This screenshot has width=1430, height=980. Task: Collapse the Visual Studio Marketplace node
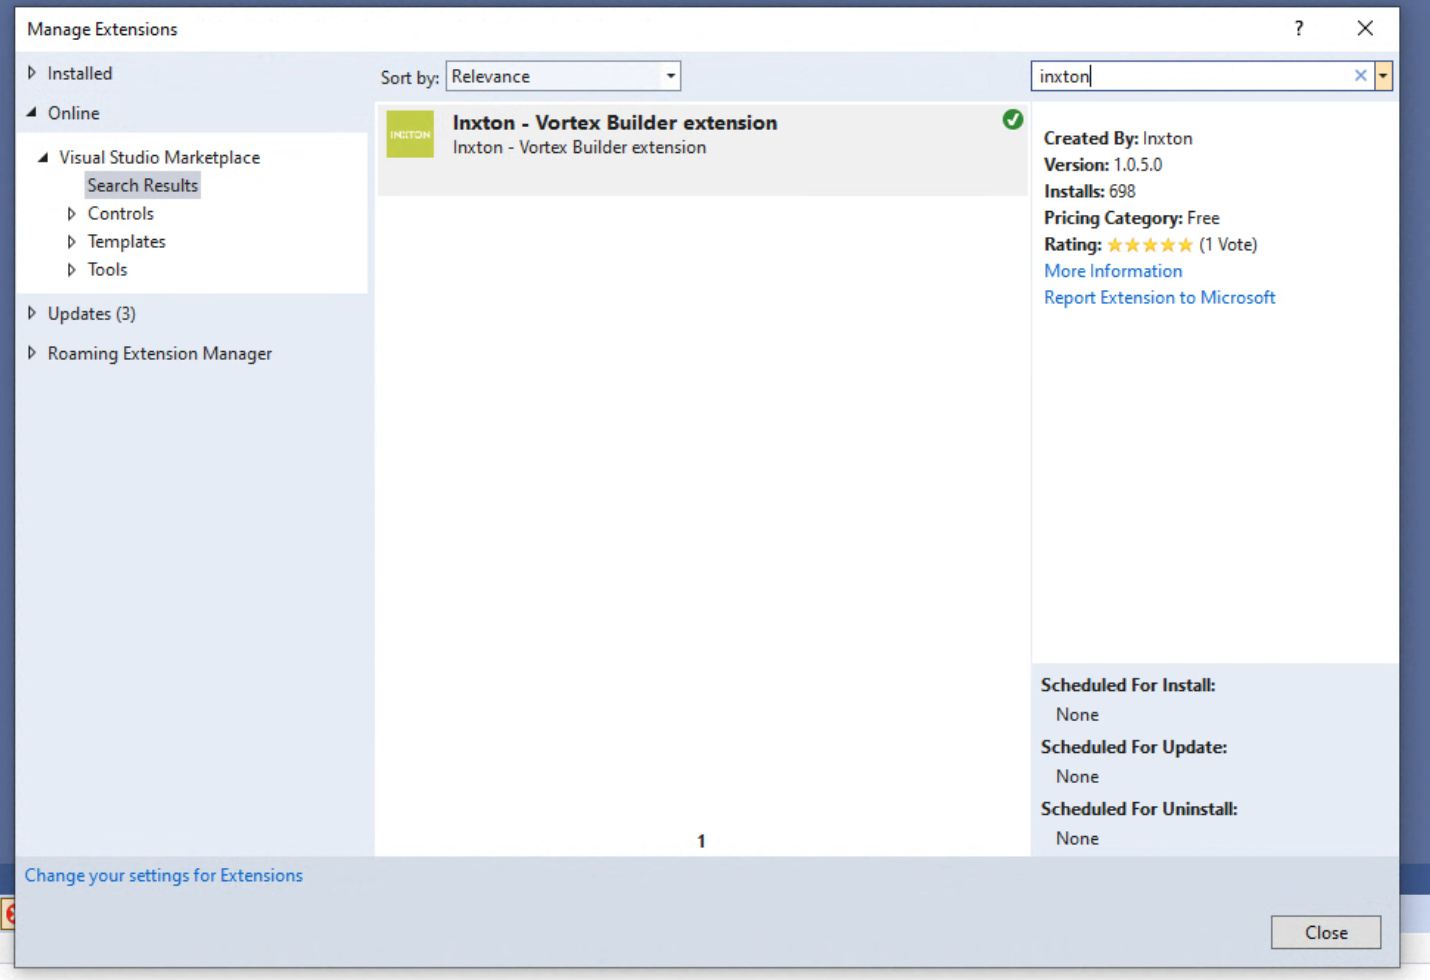point(43,157)
